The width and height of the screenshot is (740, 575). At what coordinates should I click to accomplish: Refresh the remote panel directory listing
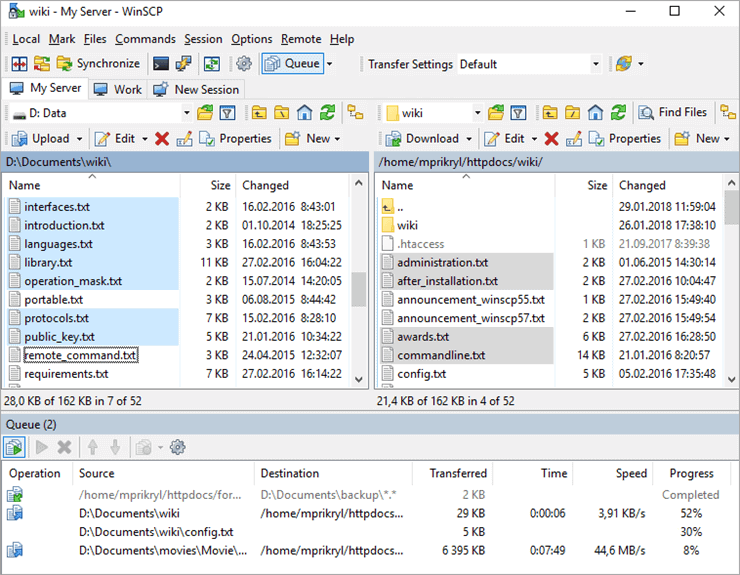pos(619,113)
